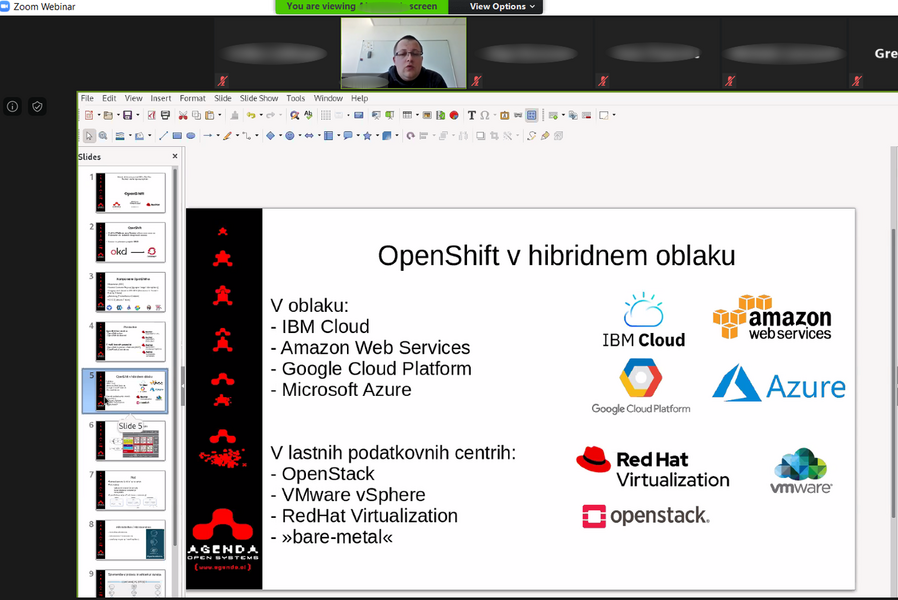Image resolution: width=898 pixels, height=600 pixels.
Task: Select the Zoom magnifier tool
Action: [x=103, y=136]
